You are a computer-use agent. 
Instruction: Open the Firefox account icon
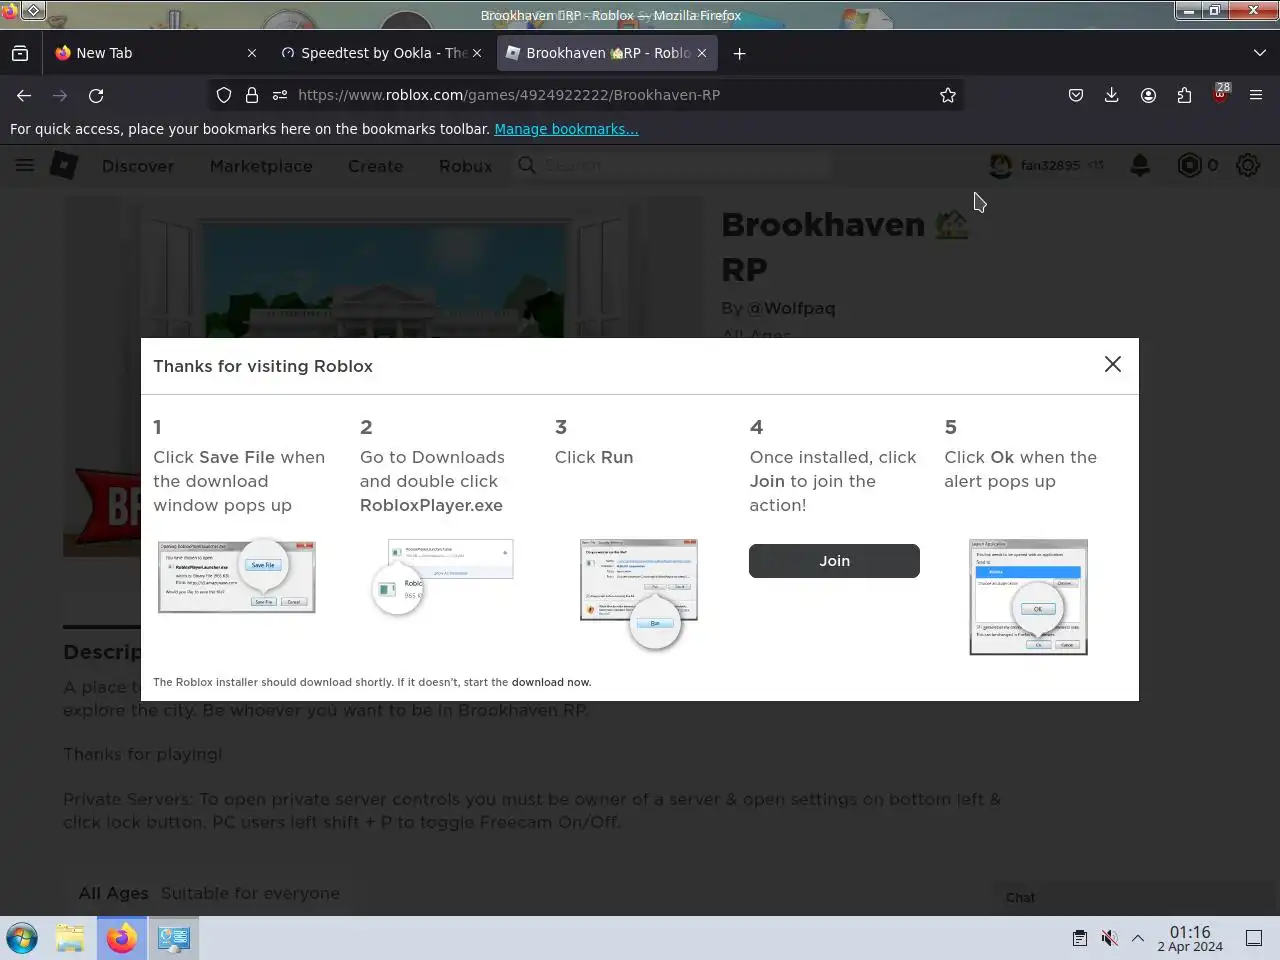pos(1148,95)
